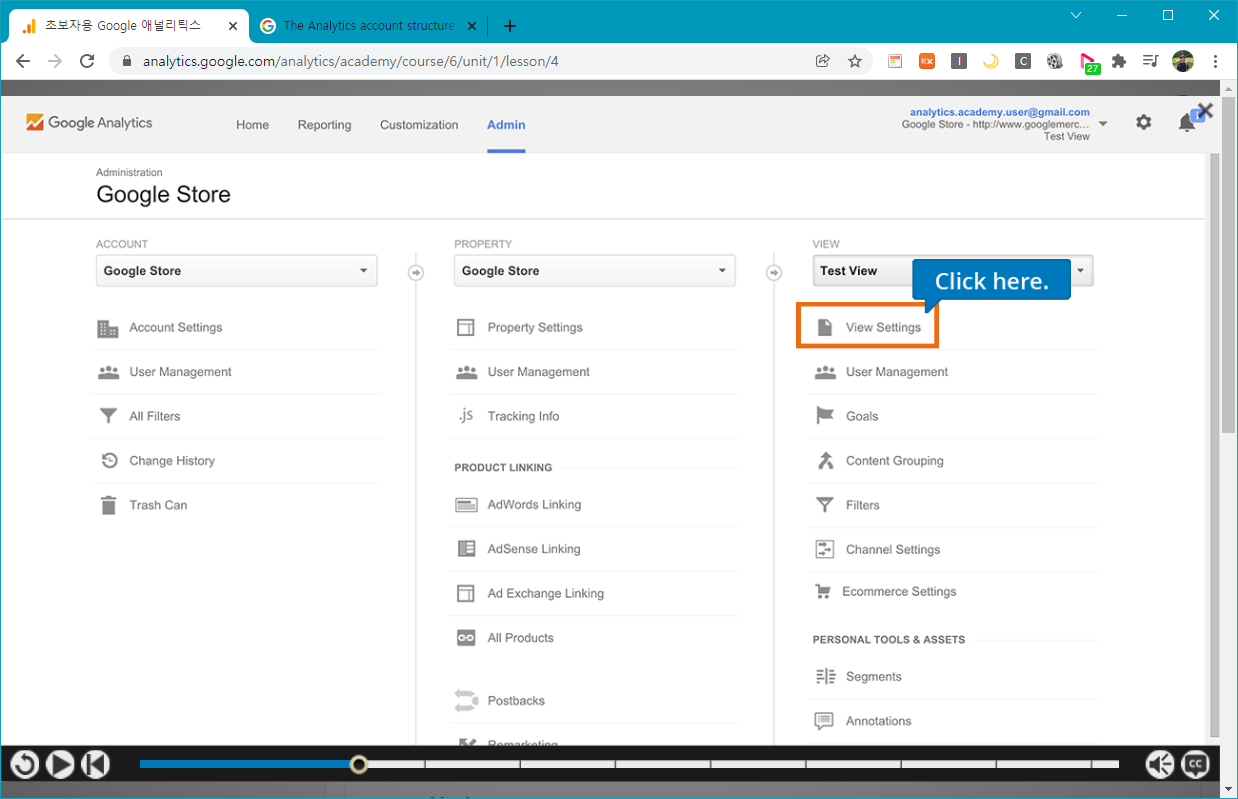Share this page via address bar icon
1238x799 pixels.
823,61
